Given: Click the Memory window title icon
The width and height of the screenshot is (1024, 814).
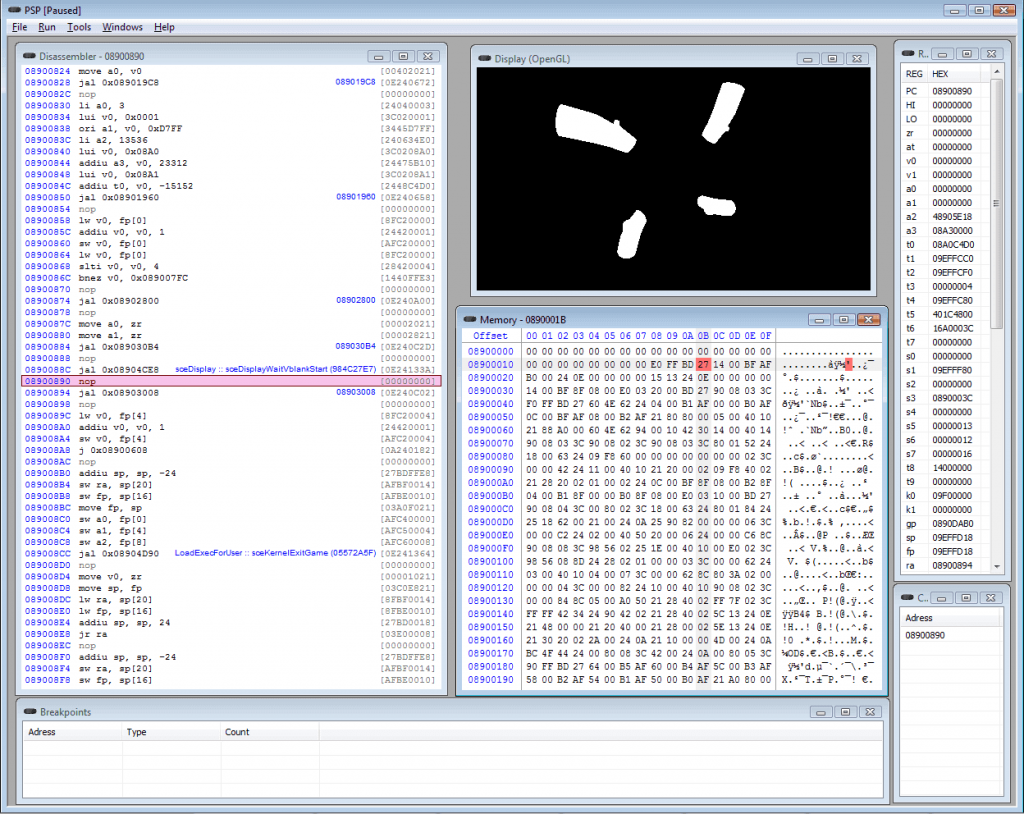Looking at the screenshot, I should pyautogui.click(x=470, y=319).
